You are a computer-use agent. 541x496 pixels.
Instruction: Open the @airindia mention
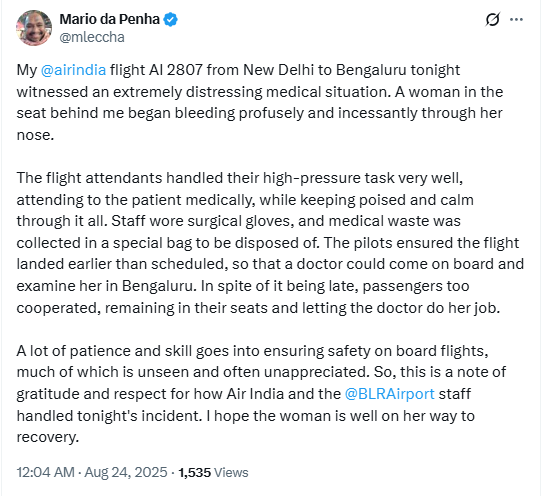[x=73, y=70]
